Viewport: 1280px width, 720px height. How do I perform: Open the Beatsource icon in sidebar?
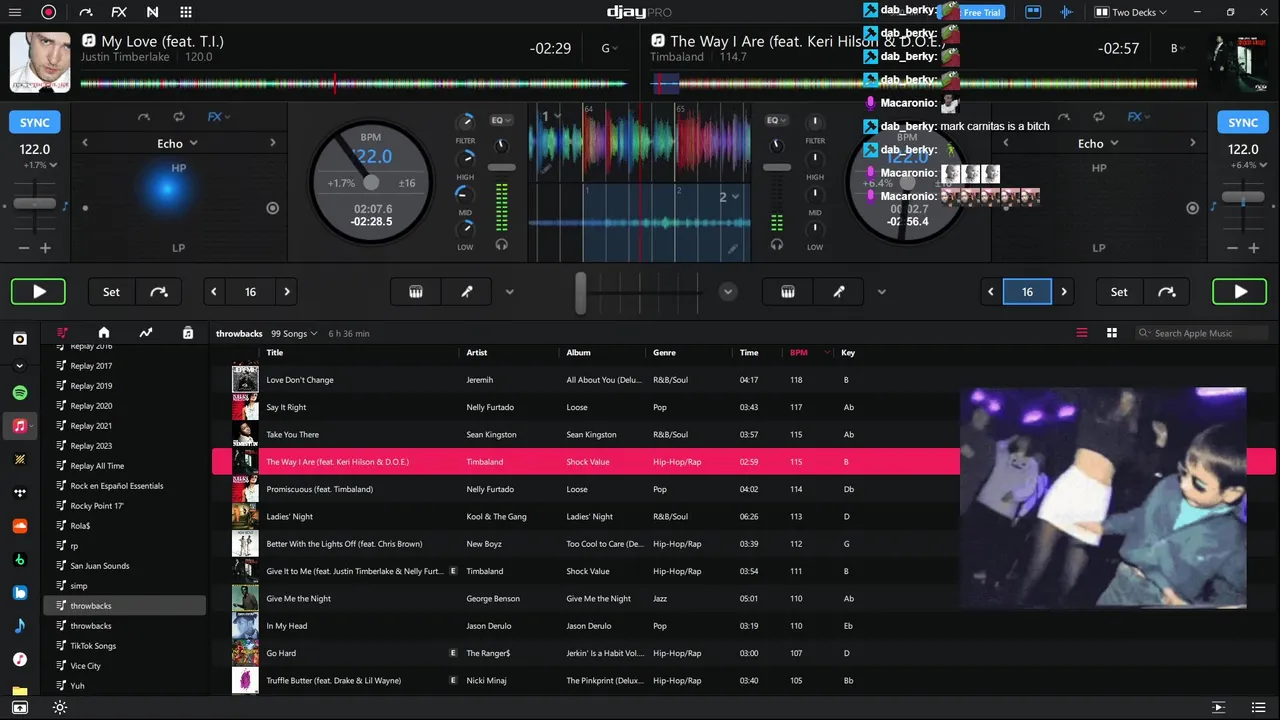pos(20,593)
